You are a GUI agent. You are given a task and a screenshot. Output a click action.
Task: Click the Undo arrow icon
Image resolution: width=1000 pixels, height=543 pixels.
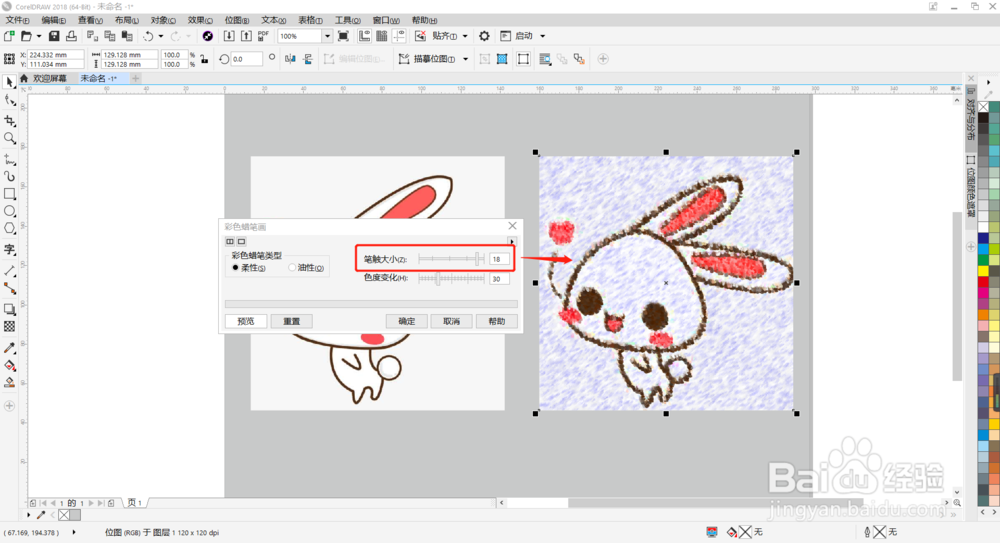coord(148,36)
